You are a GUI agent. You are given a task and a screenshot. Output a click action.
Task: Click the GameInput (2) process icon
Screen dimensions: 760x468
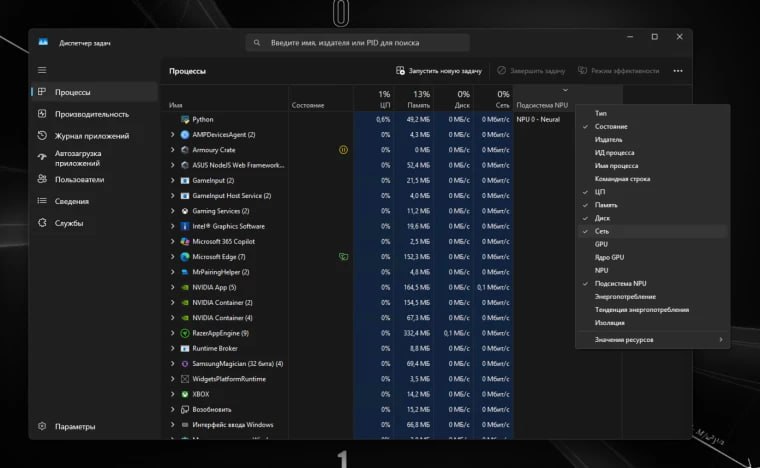(x=185, y=180)
